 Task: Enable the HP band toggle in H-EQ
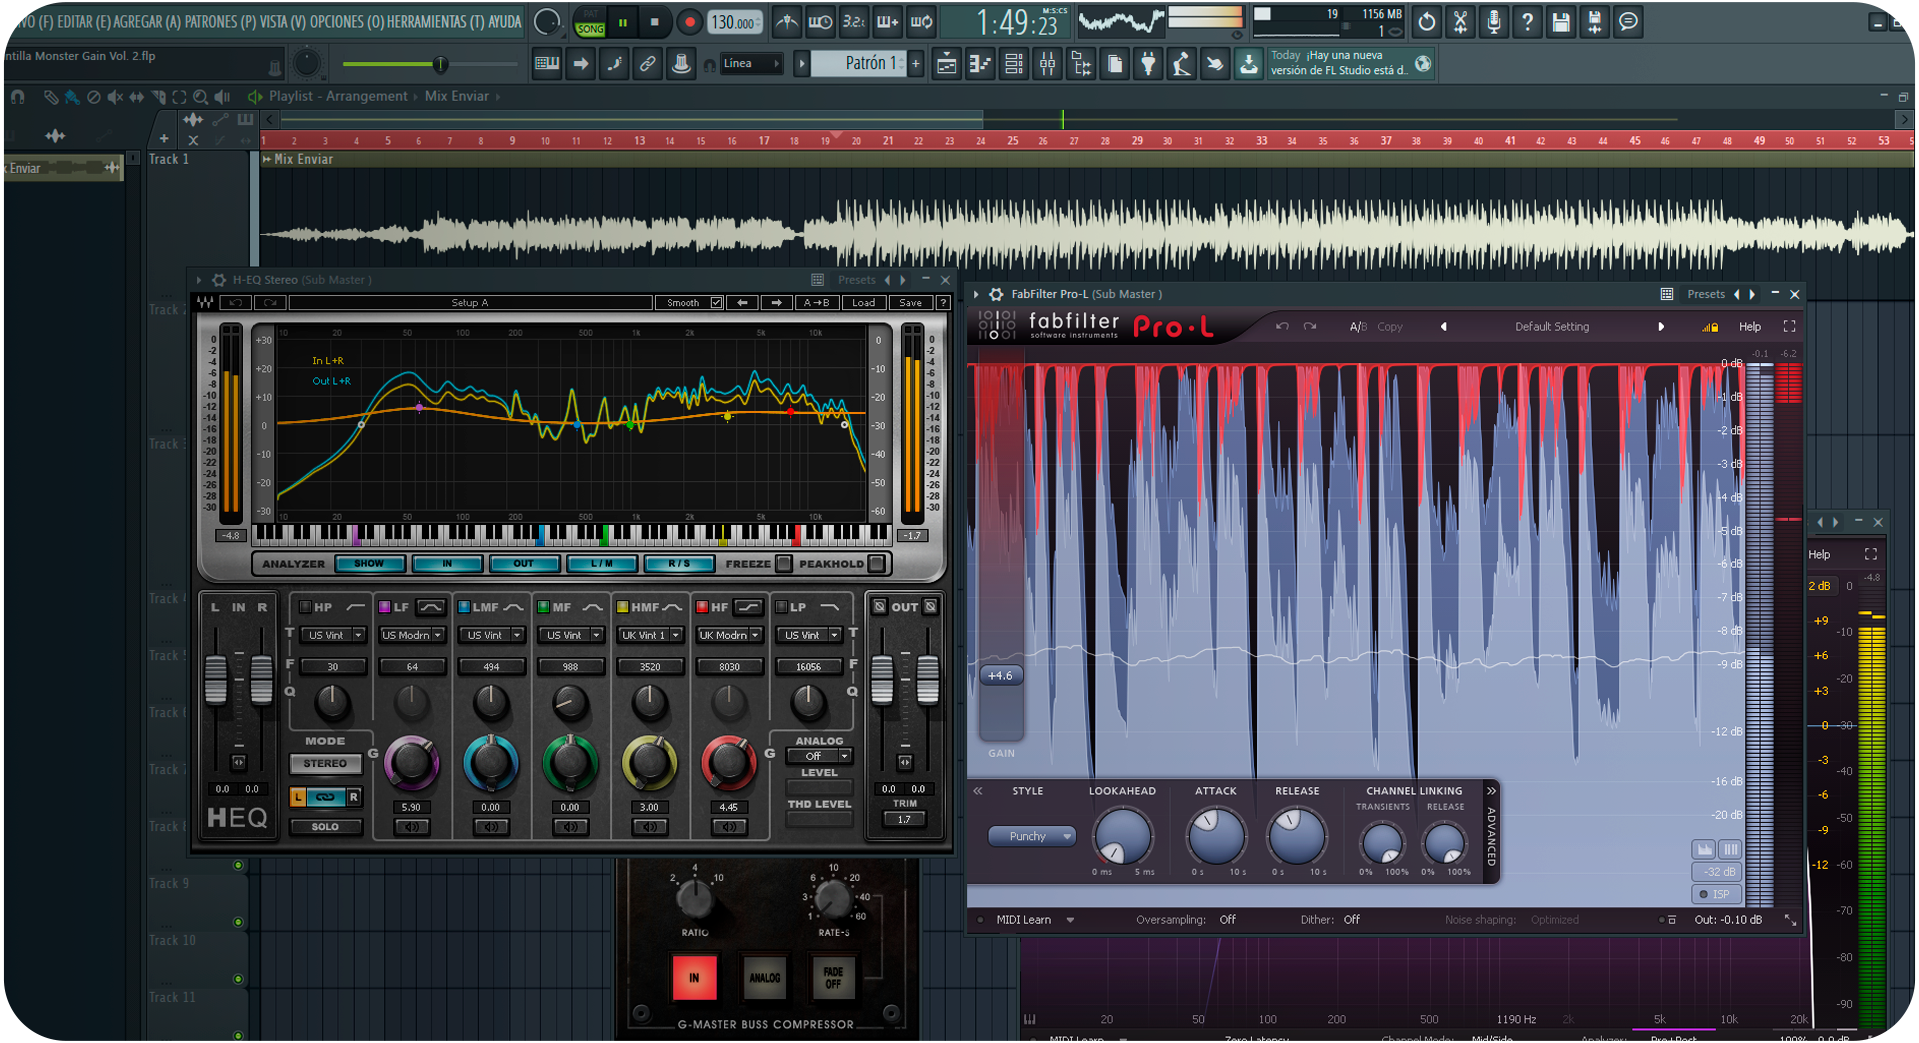point(305,607)
